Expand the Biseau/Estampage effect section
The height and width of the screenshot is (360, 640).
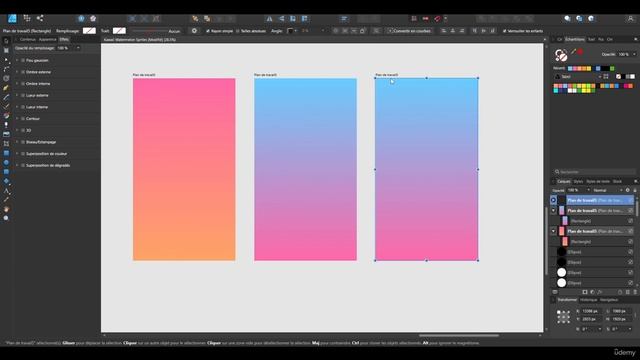tap(17, 142)
